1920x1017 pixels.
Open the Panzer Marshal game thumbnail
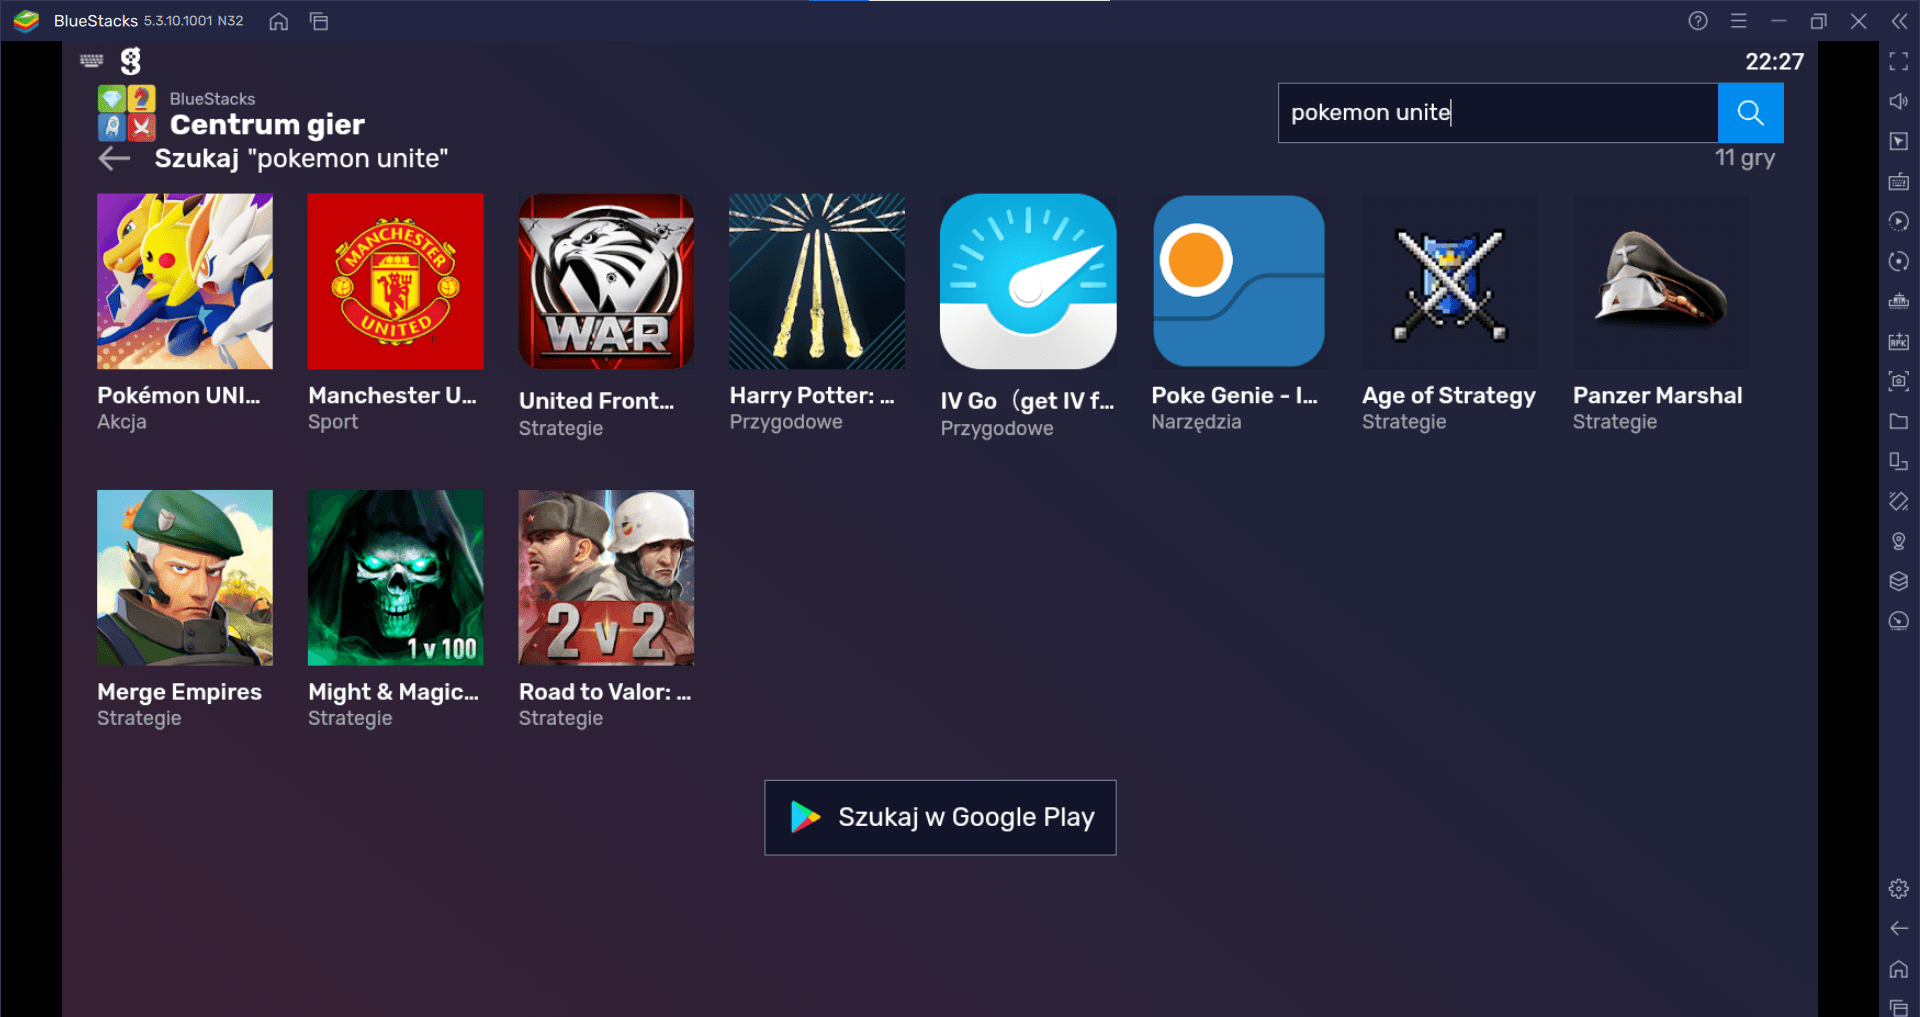[1661, 281]
